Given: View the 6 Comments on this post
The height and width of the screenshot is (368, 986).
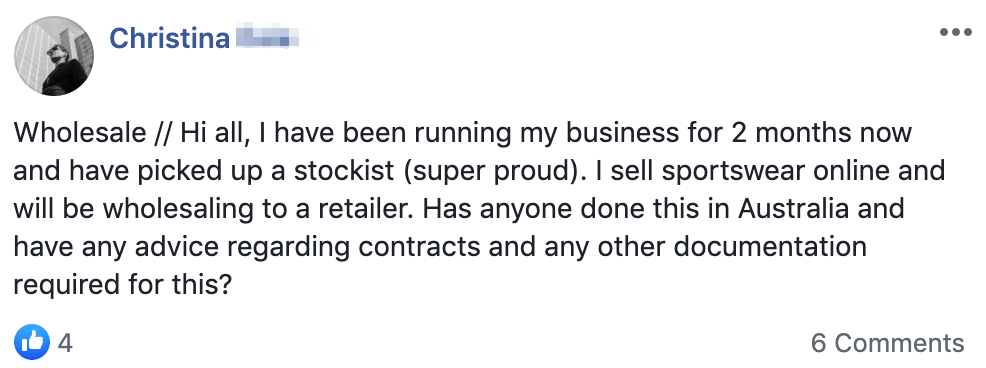Looking at the screenshot, I should (887, 343).
